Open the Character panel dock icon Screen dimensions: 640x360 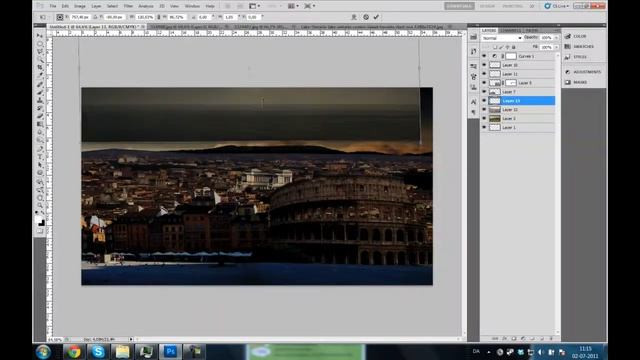[473, 102]
